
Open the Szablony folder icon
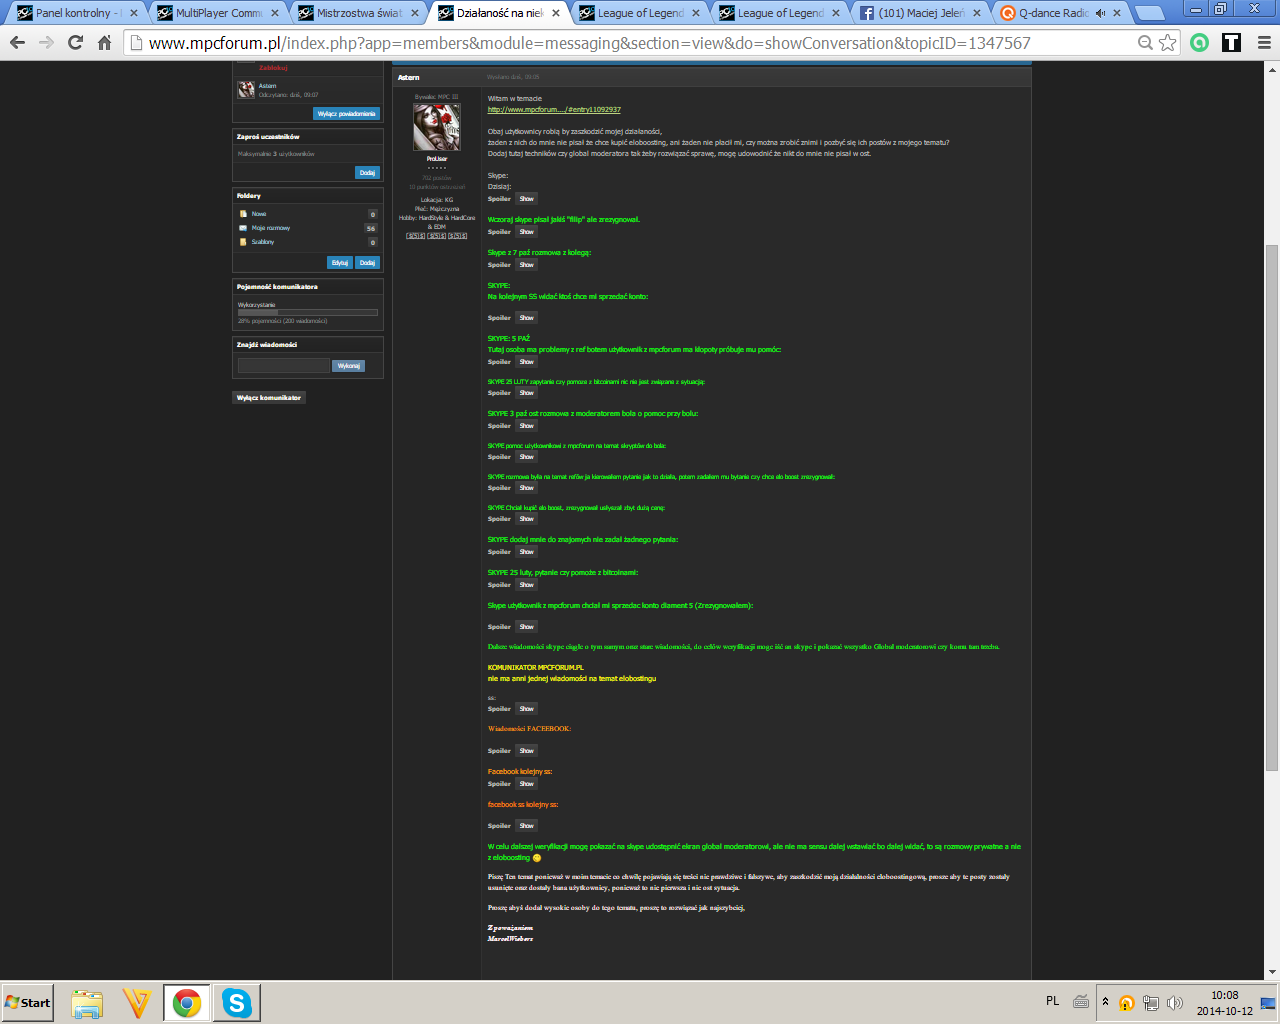[x=243, y=242]
